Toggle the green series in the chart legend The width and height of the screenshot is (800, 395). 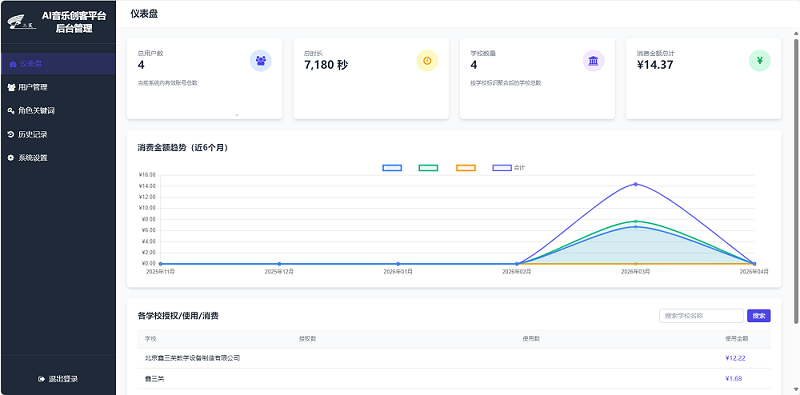pyautogui.click(x=429, y=168)
